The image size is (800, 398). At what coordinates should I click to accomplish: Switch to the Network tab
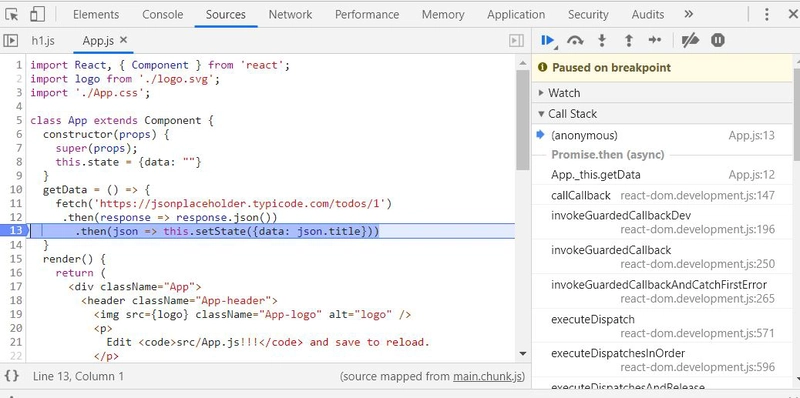(290, 14)
